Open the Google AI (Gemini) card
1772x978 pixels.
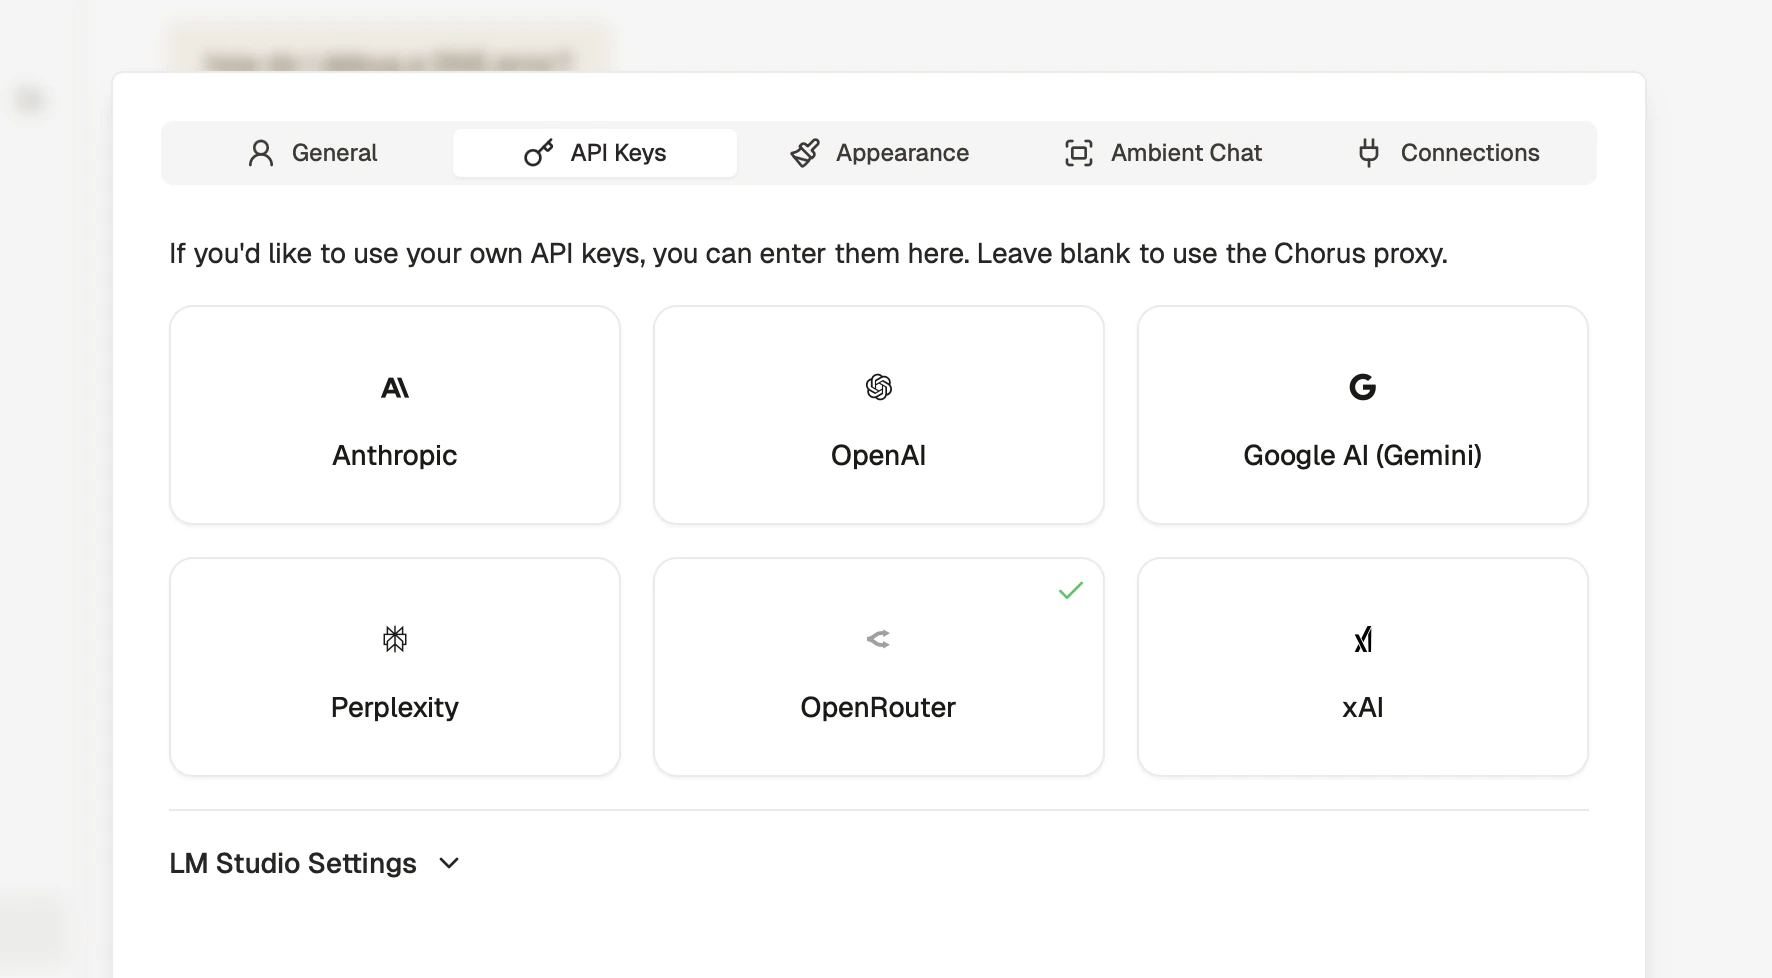pyautogui.click(x=1363, y=415)
